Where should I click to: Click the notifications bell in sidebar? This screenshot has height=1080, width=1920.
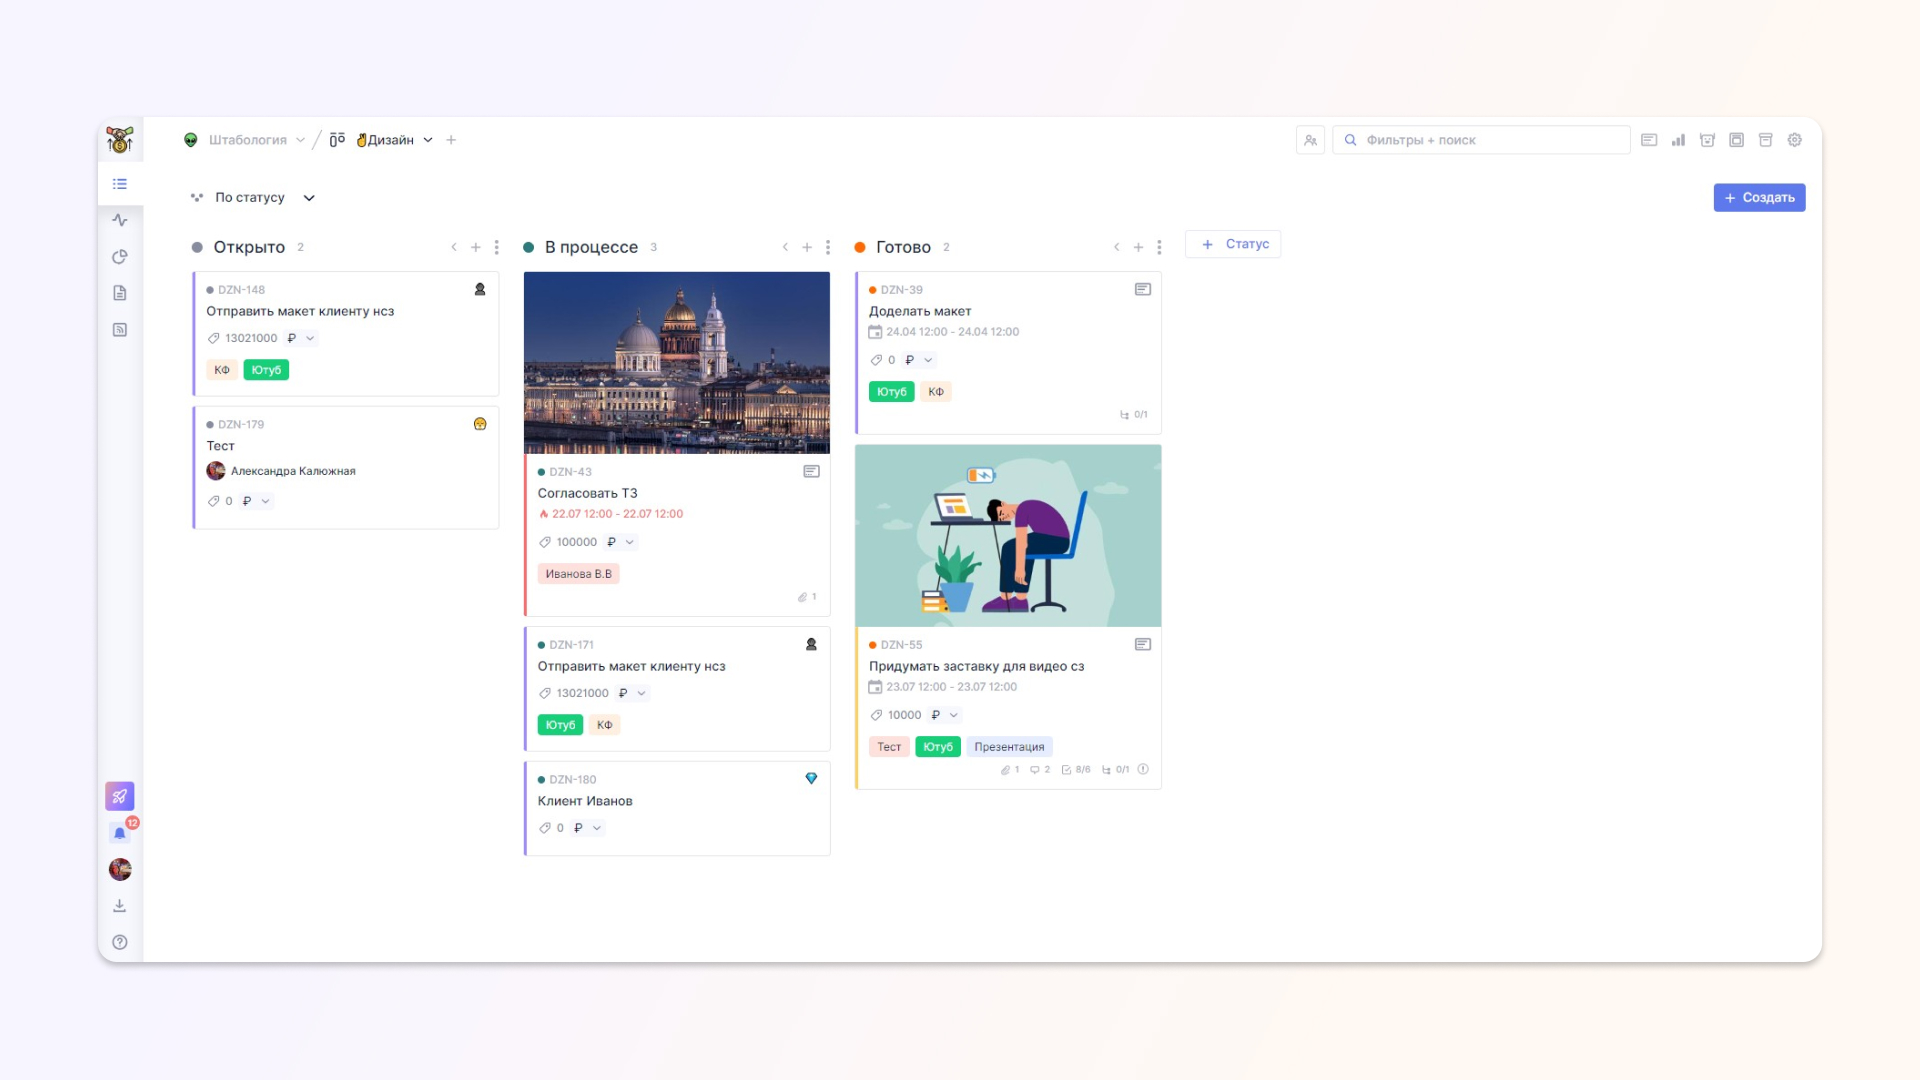(119, 833)
